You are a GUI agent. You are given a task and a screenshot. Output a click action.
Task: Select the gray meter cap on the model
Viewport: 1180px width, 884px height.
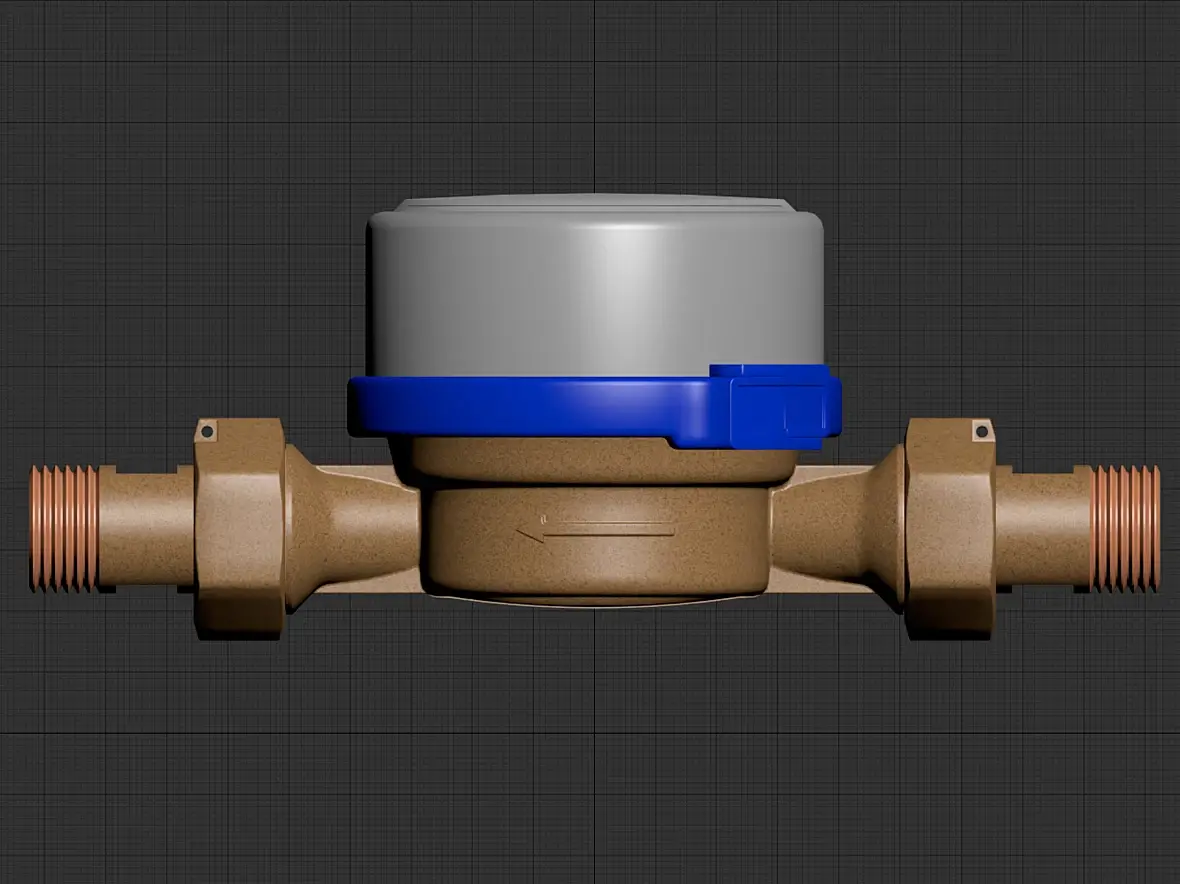tap(595, 286)
